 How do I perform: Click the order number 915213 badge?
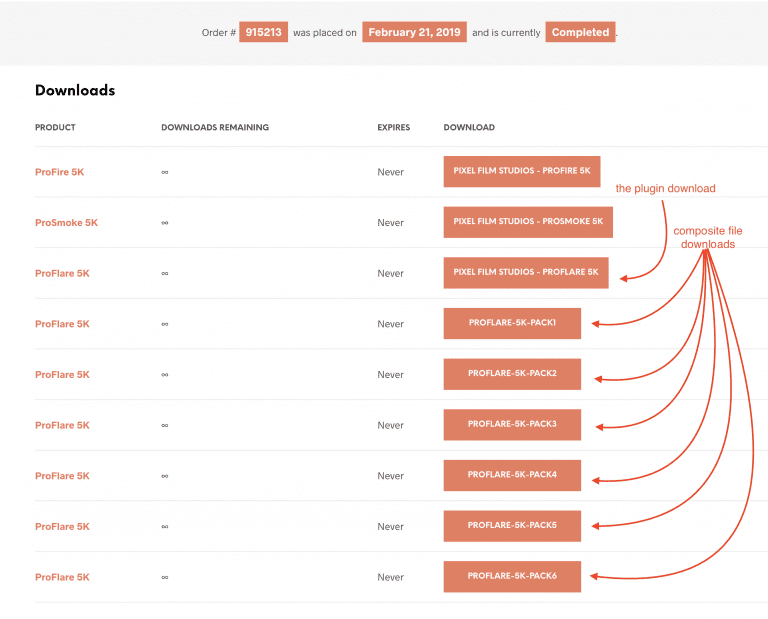tap(264, 32)
